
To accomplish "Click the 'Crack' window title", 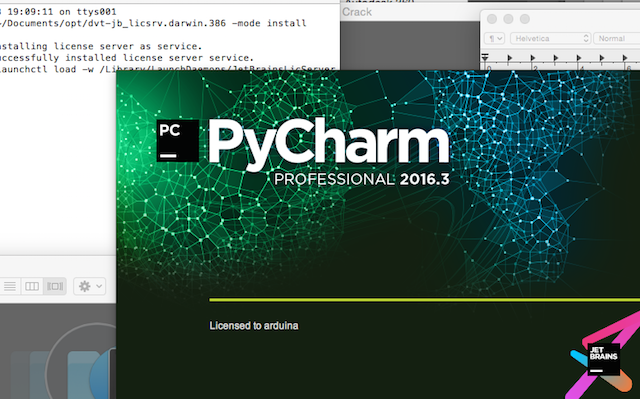I will (357, 12).
